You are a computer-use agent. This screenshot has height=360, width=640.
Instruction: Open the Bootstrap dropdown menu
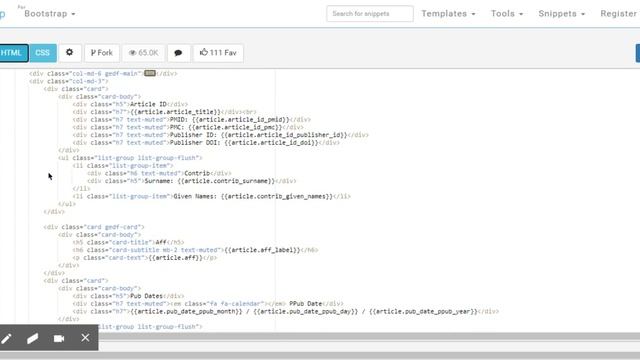tap(50, 14)
